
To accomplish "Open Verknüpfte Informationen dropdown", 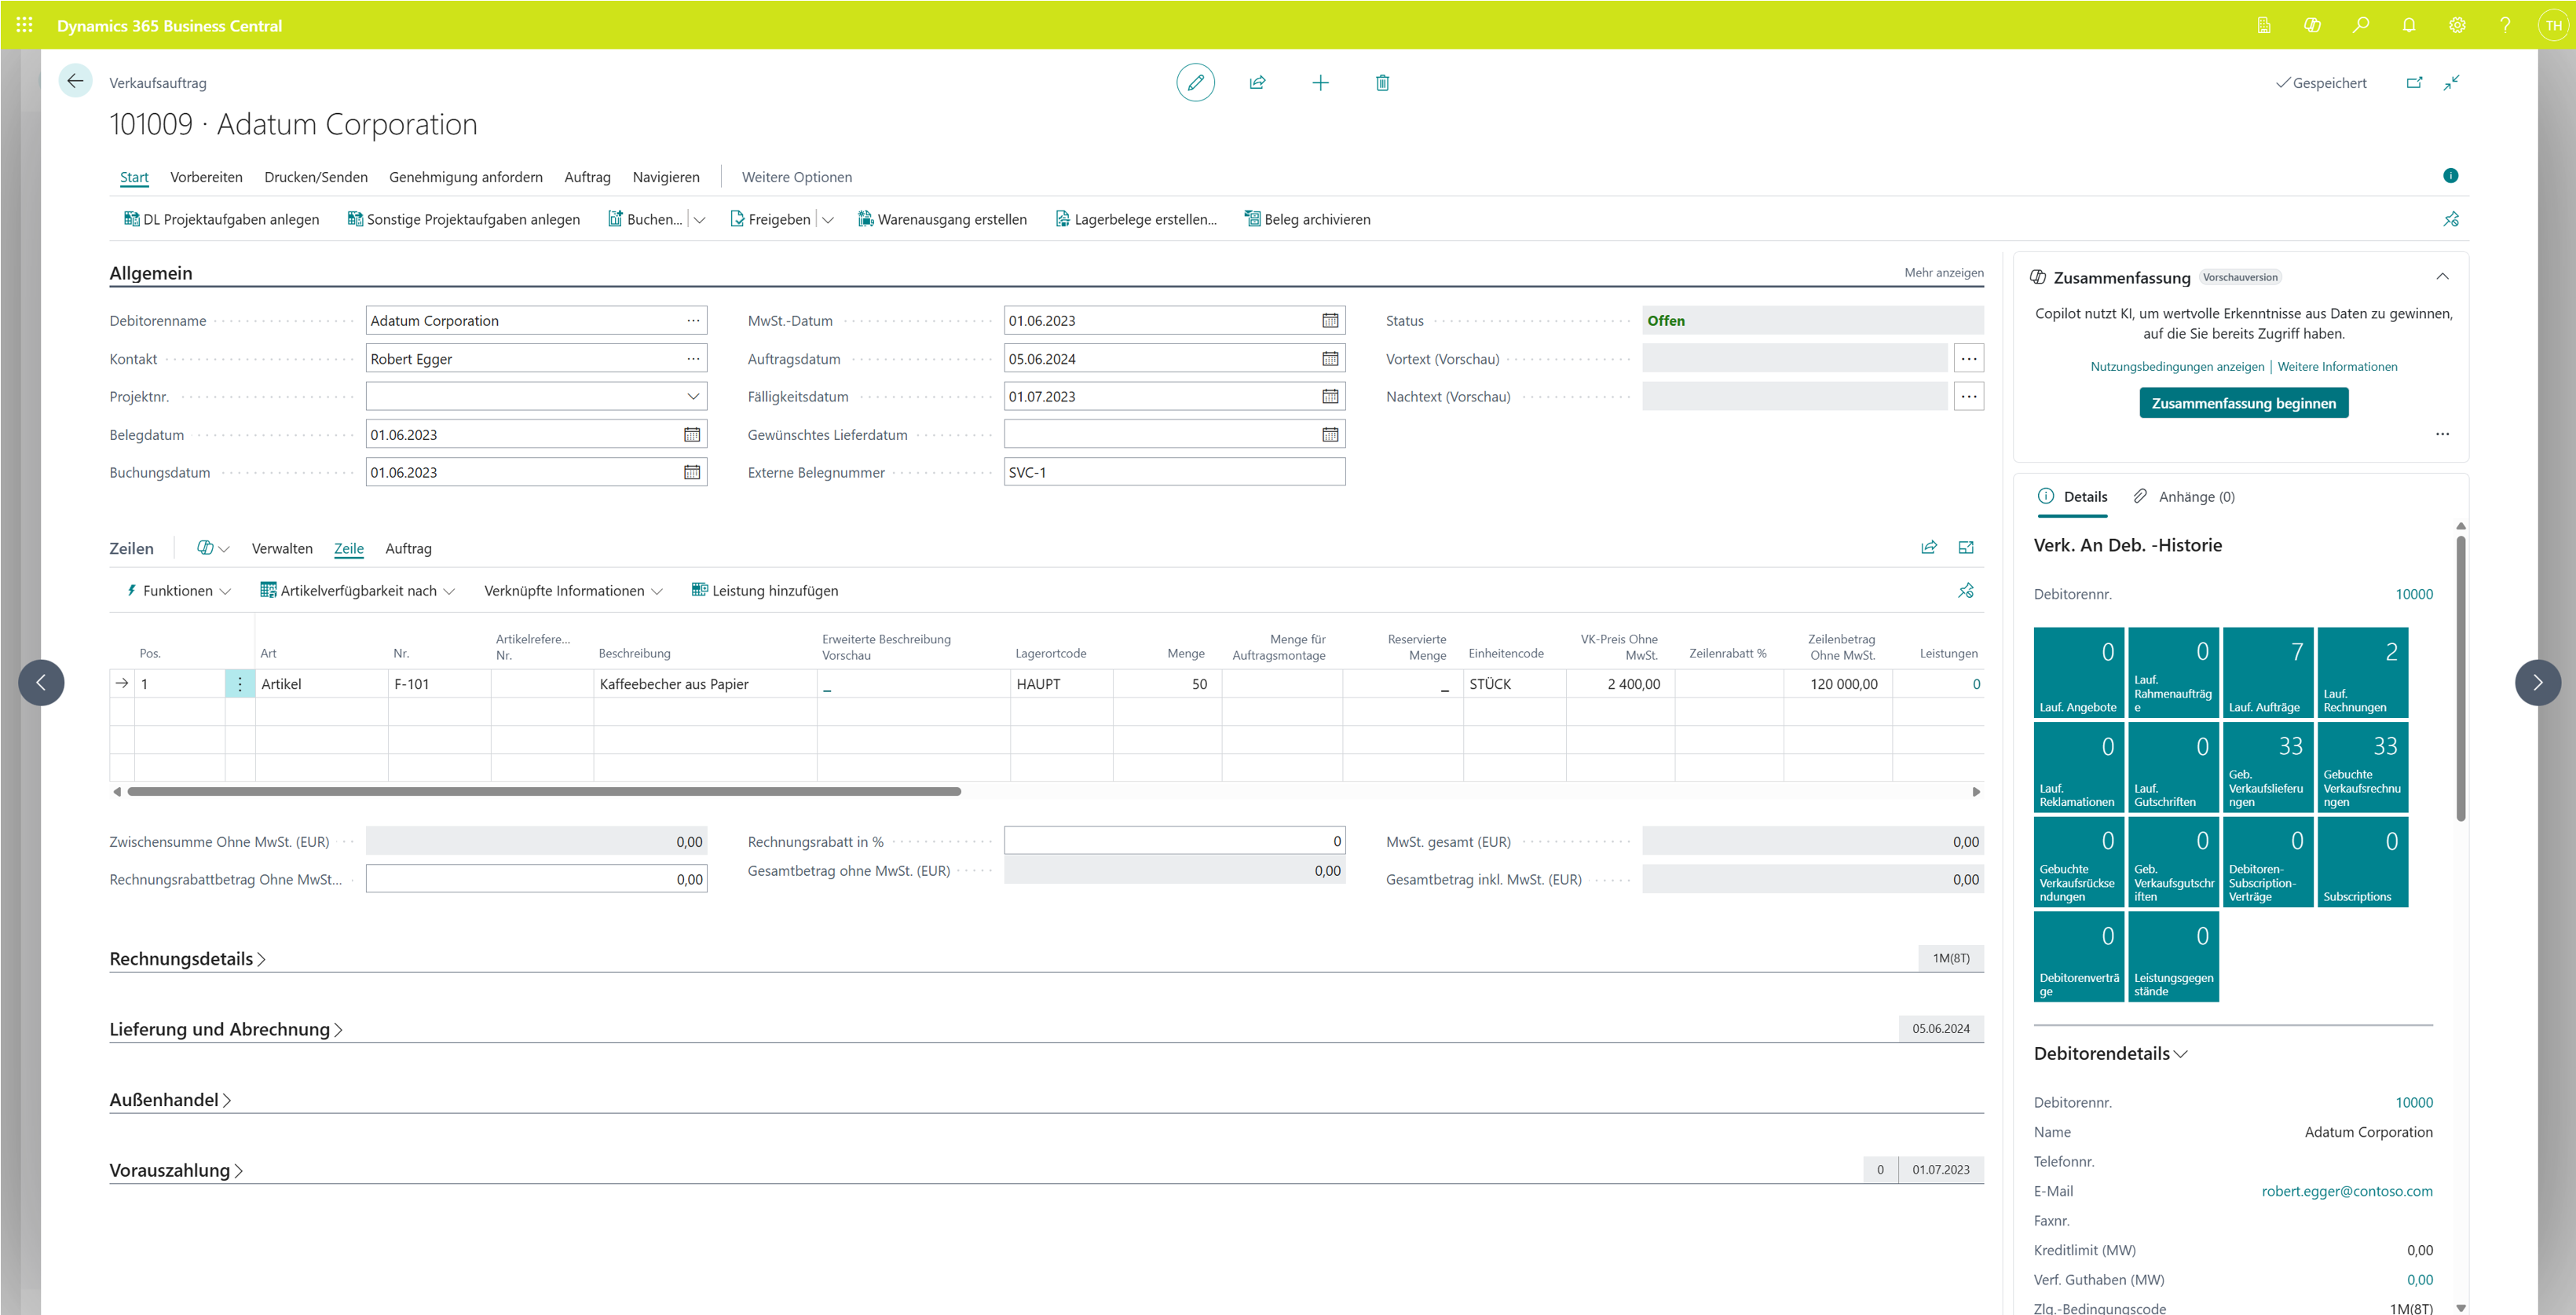I will click(x=573, y=591).
